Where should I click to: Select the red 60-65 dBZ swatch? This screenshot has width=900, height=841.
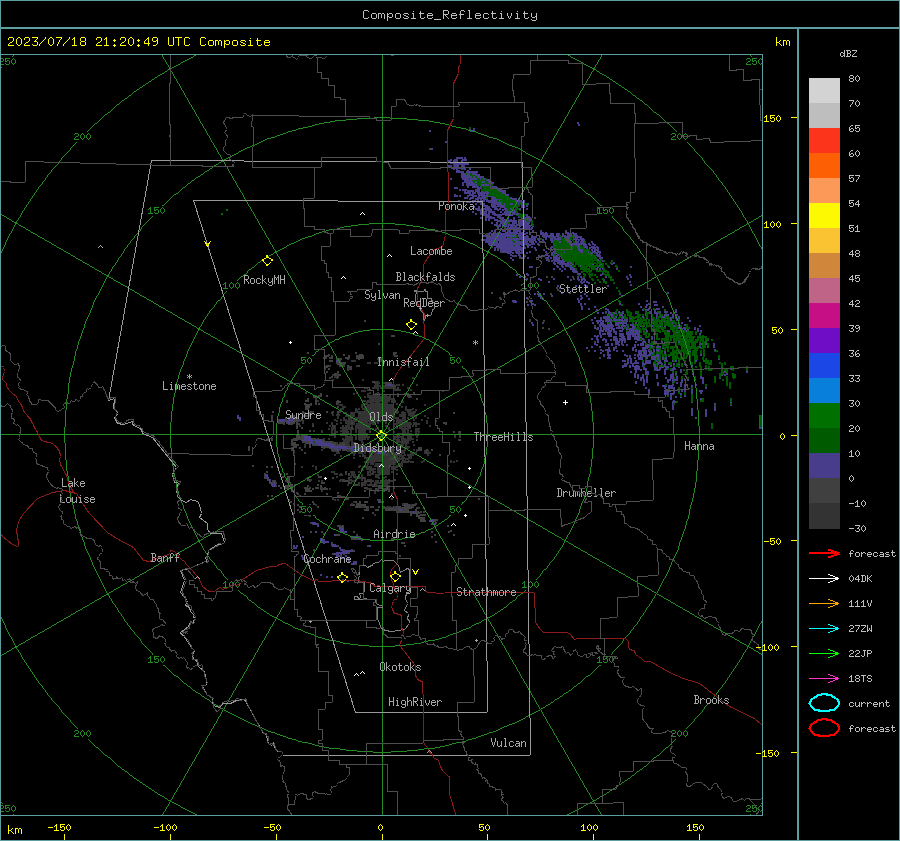tap(824, 140)
